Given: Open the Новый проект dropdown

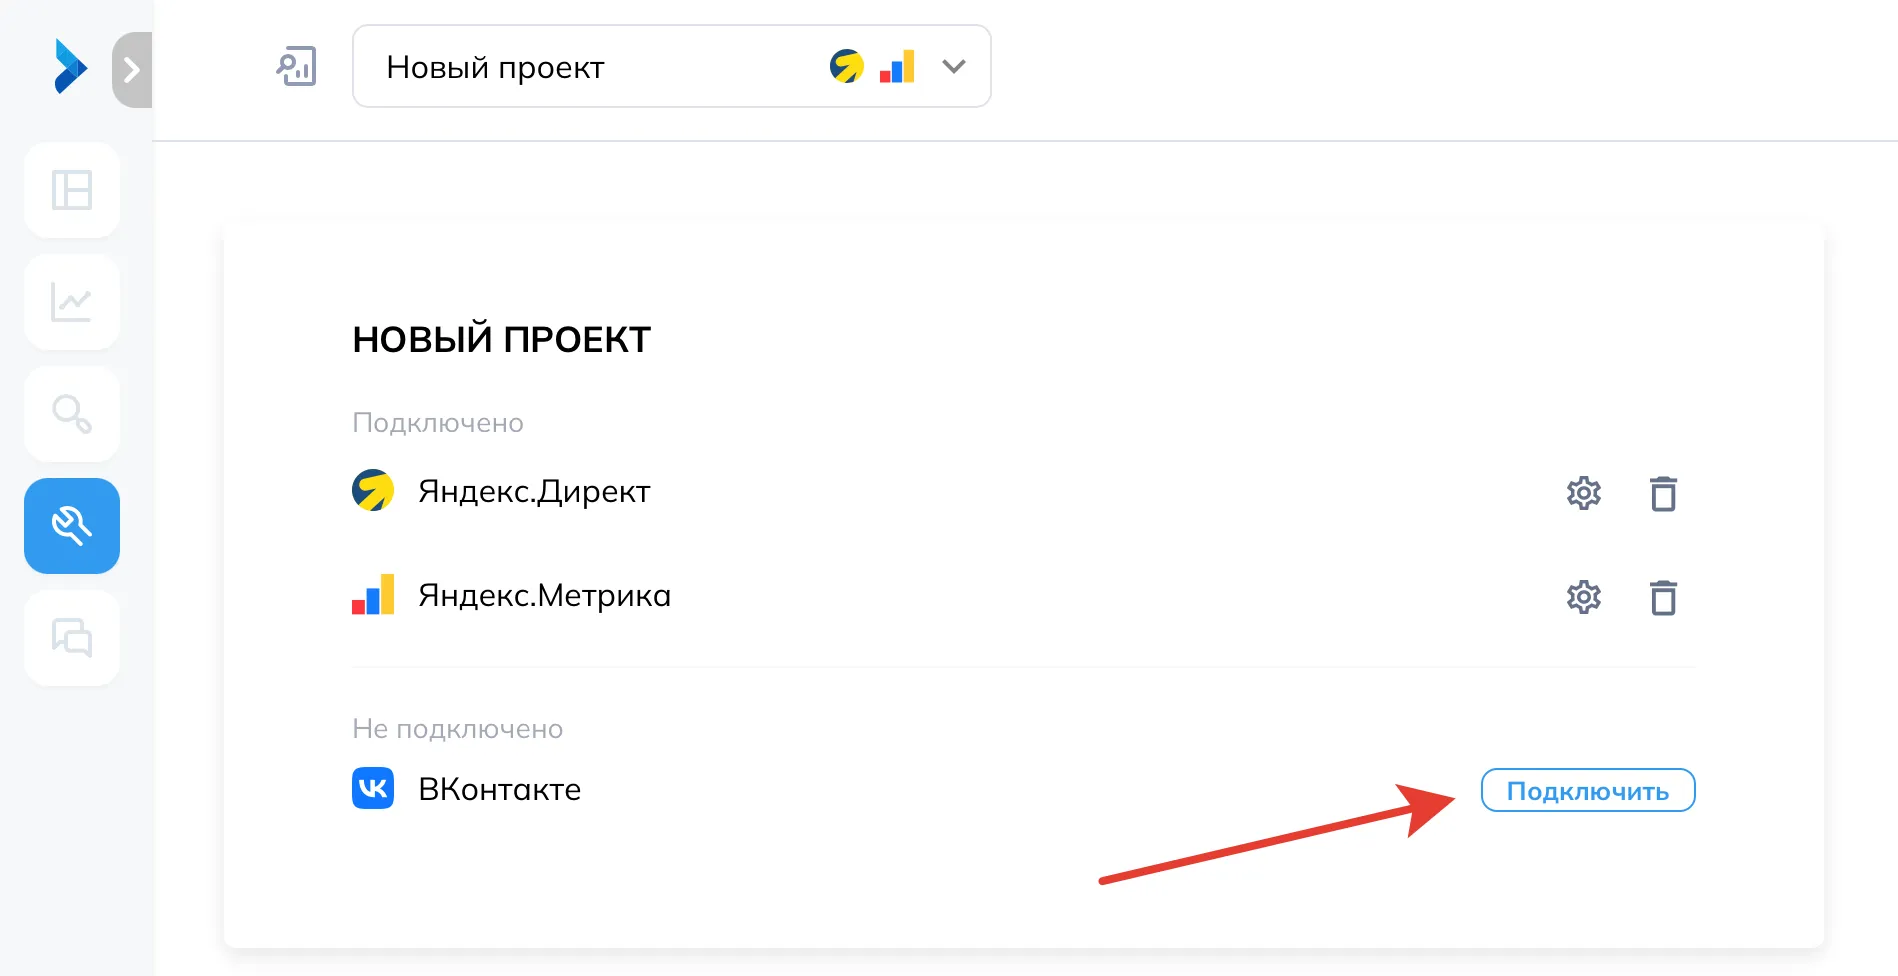Looking at the screenshot, I should tap(671, 66).
